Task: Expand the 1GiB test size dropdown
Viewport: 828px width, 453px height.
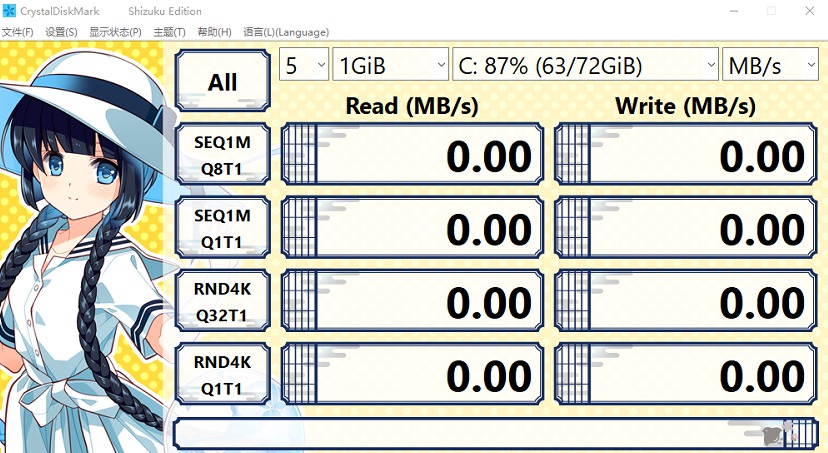Action: point(390,64)
